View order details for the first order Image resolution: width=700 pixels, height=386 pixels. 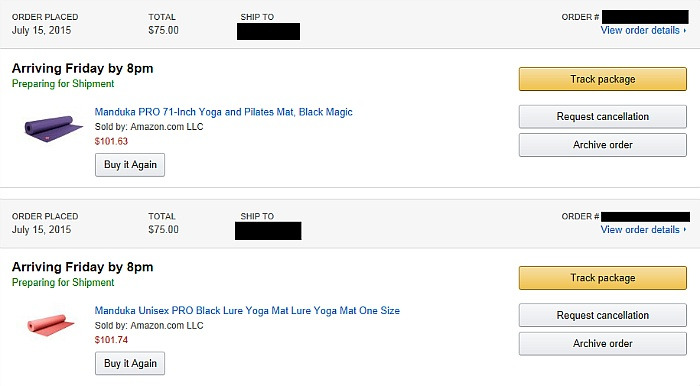click(x=640, y=30)
